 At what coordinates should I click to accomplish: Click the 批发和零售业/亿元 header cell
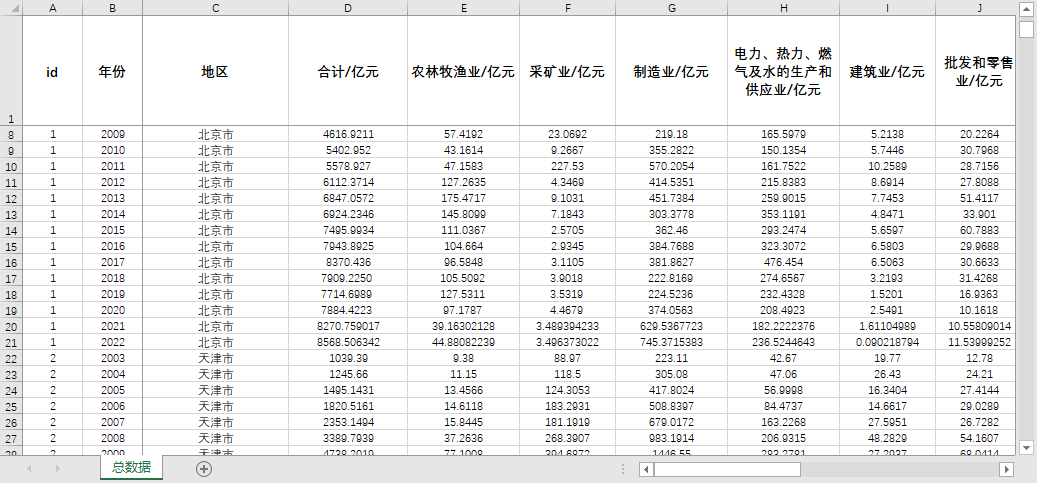coord(975,71)
